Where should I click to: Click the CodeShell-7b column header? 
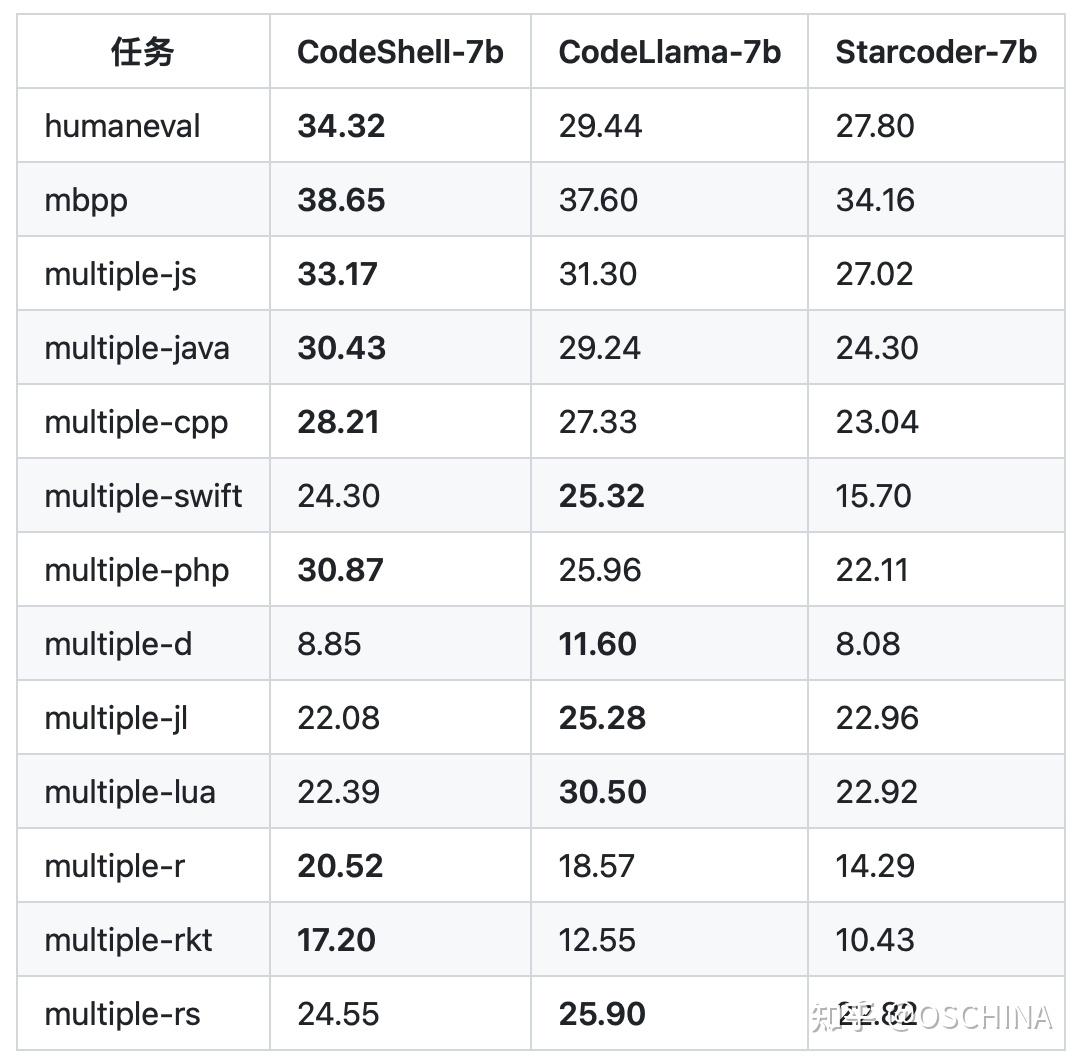pyautogui.click(x=400, y=52)
